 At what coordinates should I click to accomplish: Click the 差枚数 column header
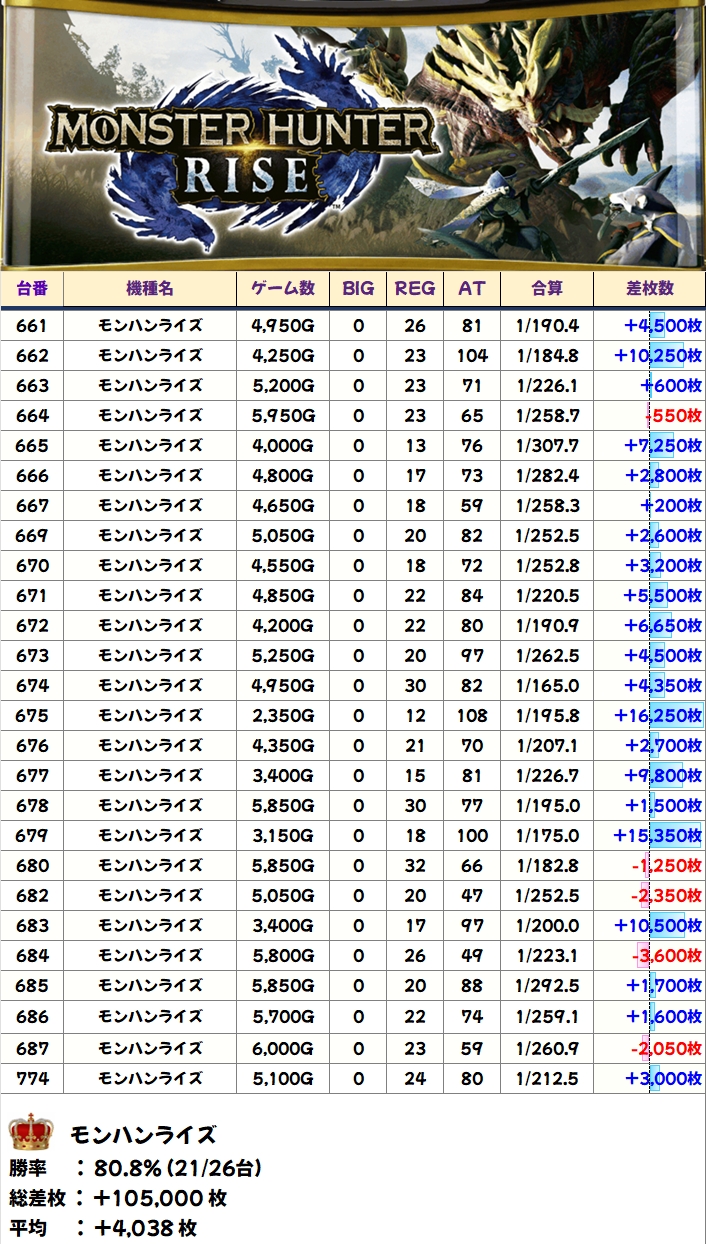(x=650, y=288)
